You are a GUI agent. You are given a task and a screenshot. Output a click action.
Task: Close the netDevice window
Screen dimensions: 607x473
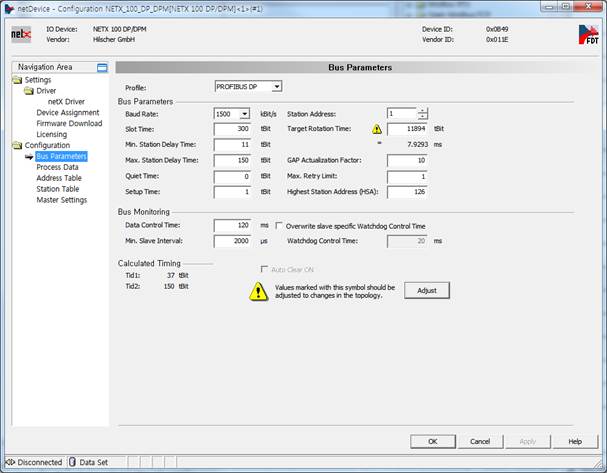click(588, 7)
